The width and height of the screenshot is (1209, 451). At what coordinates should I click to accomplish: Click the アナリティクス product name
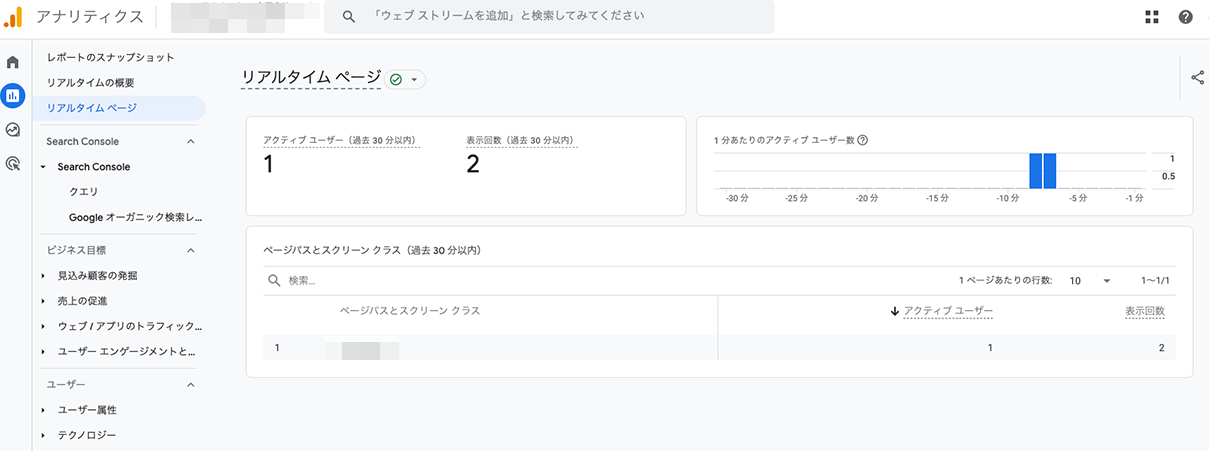[89, 17]
